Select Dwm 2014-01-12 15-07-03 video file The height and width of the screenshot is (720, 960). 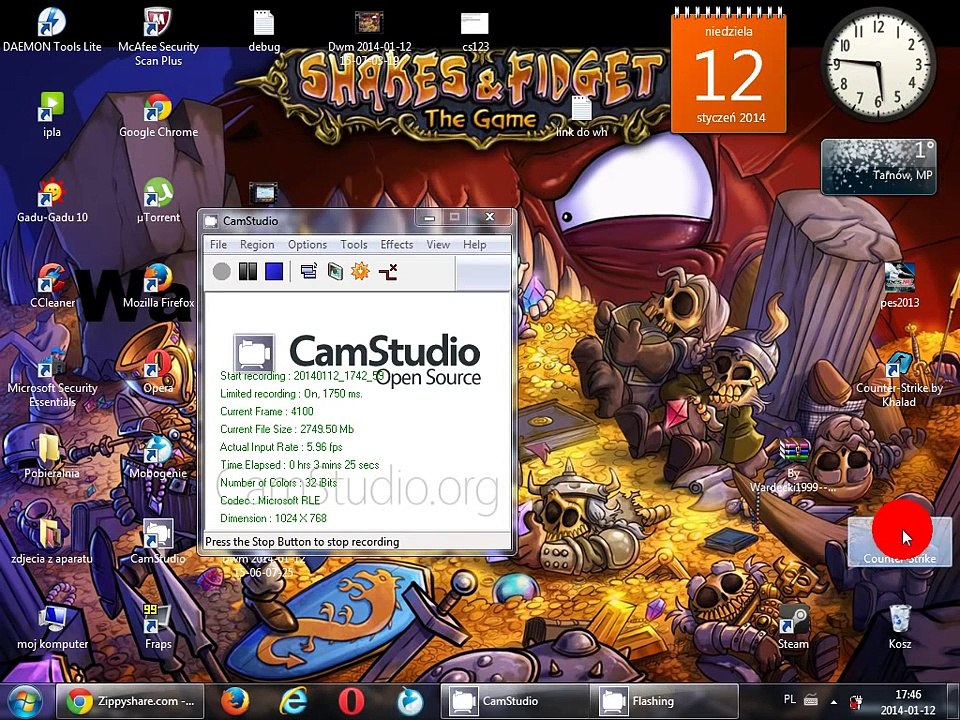(x=369, y=38)
